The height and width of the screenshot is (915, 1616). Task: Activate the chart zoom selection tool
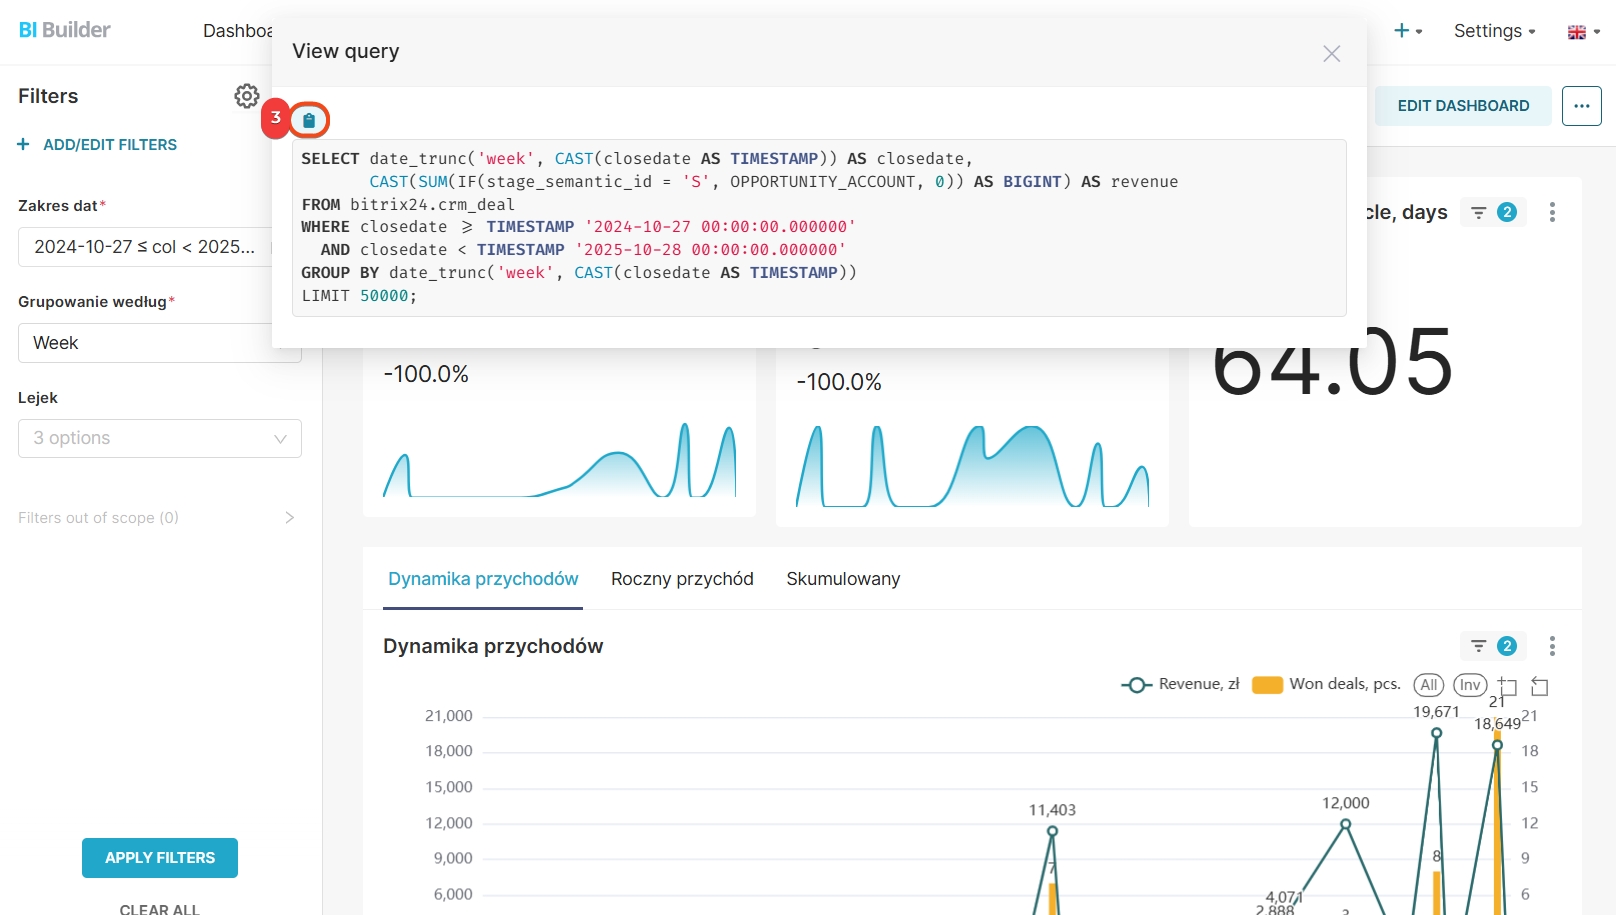click(x=1508, y=686)
